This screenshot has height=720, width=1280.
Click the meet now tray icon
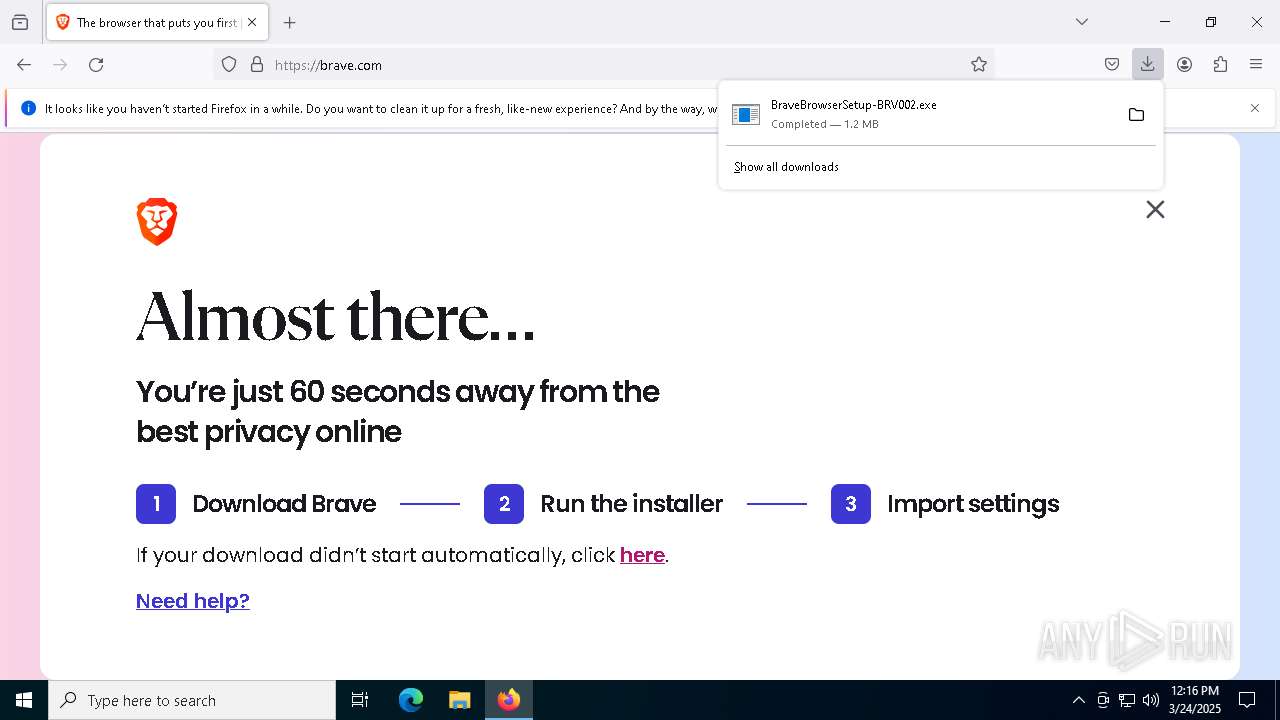coord(1103,700)
